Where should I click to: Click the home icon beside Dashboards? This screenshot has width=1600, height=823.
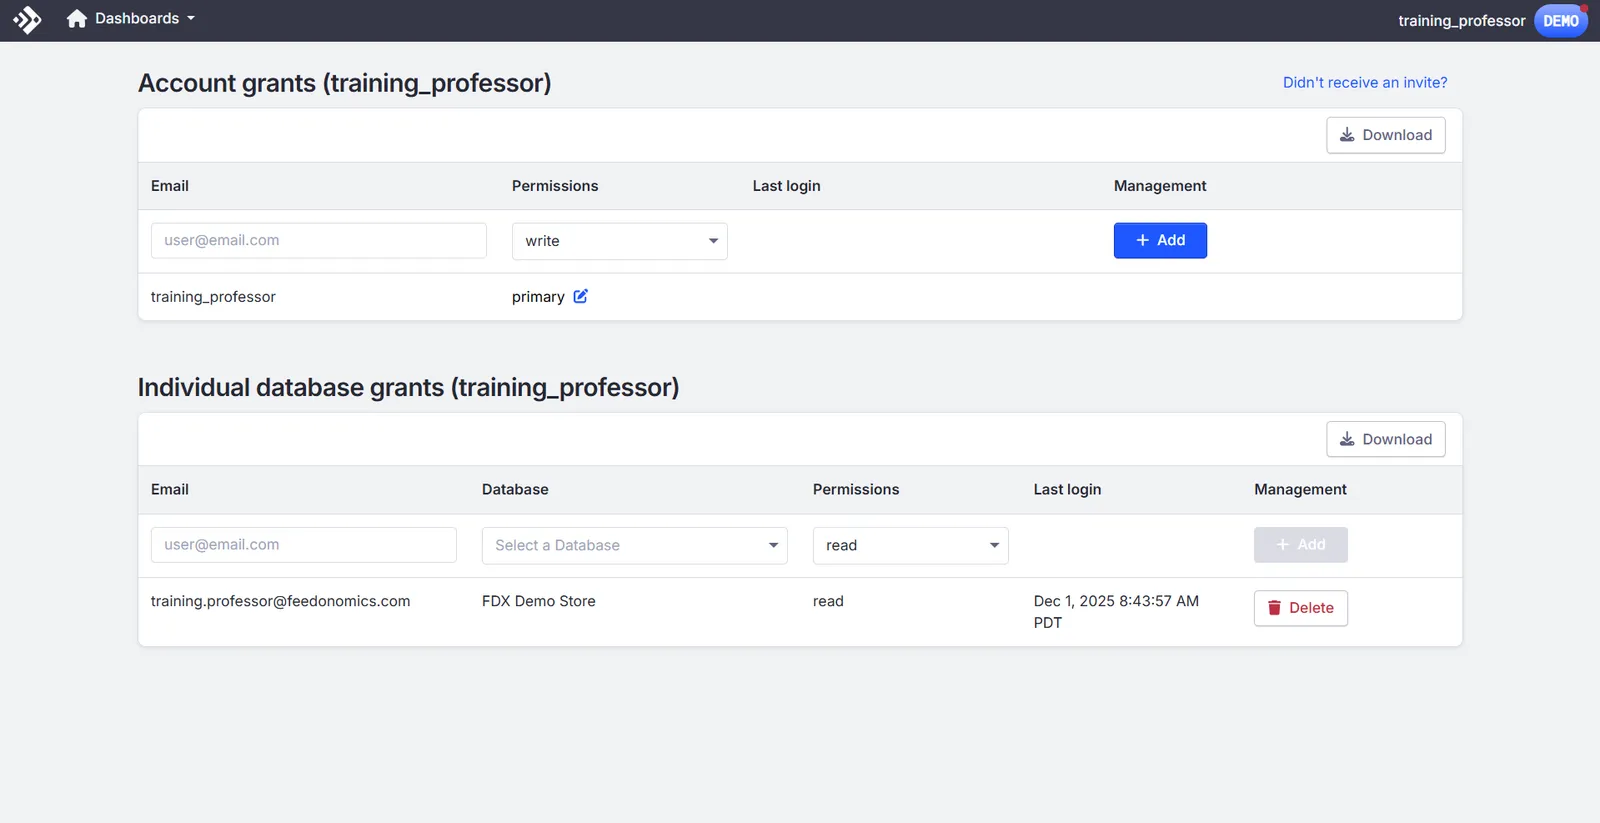click(77, 19)
